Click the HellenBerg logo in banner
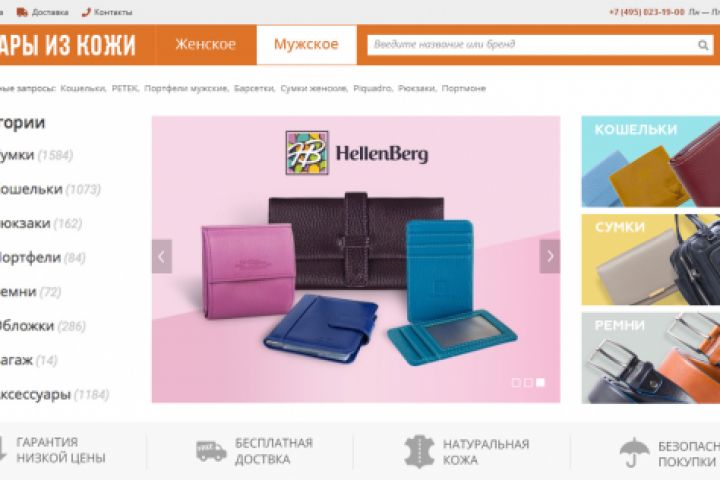Screen dimensions: 720x480 (x=357, y=153)
